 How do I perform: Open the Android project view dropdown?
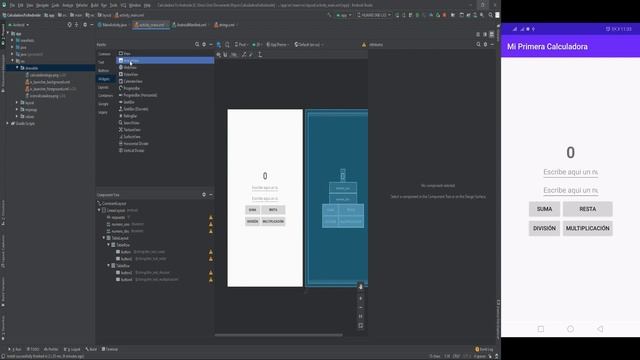point(19,25)
